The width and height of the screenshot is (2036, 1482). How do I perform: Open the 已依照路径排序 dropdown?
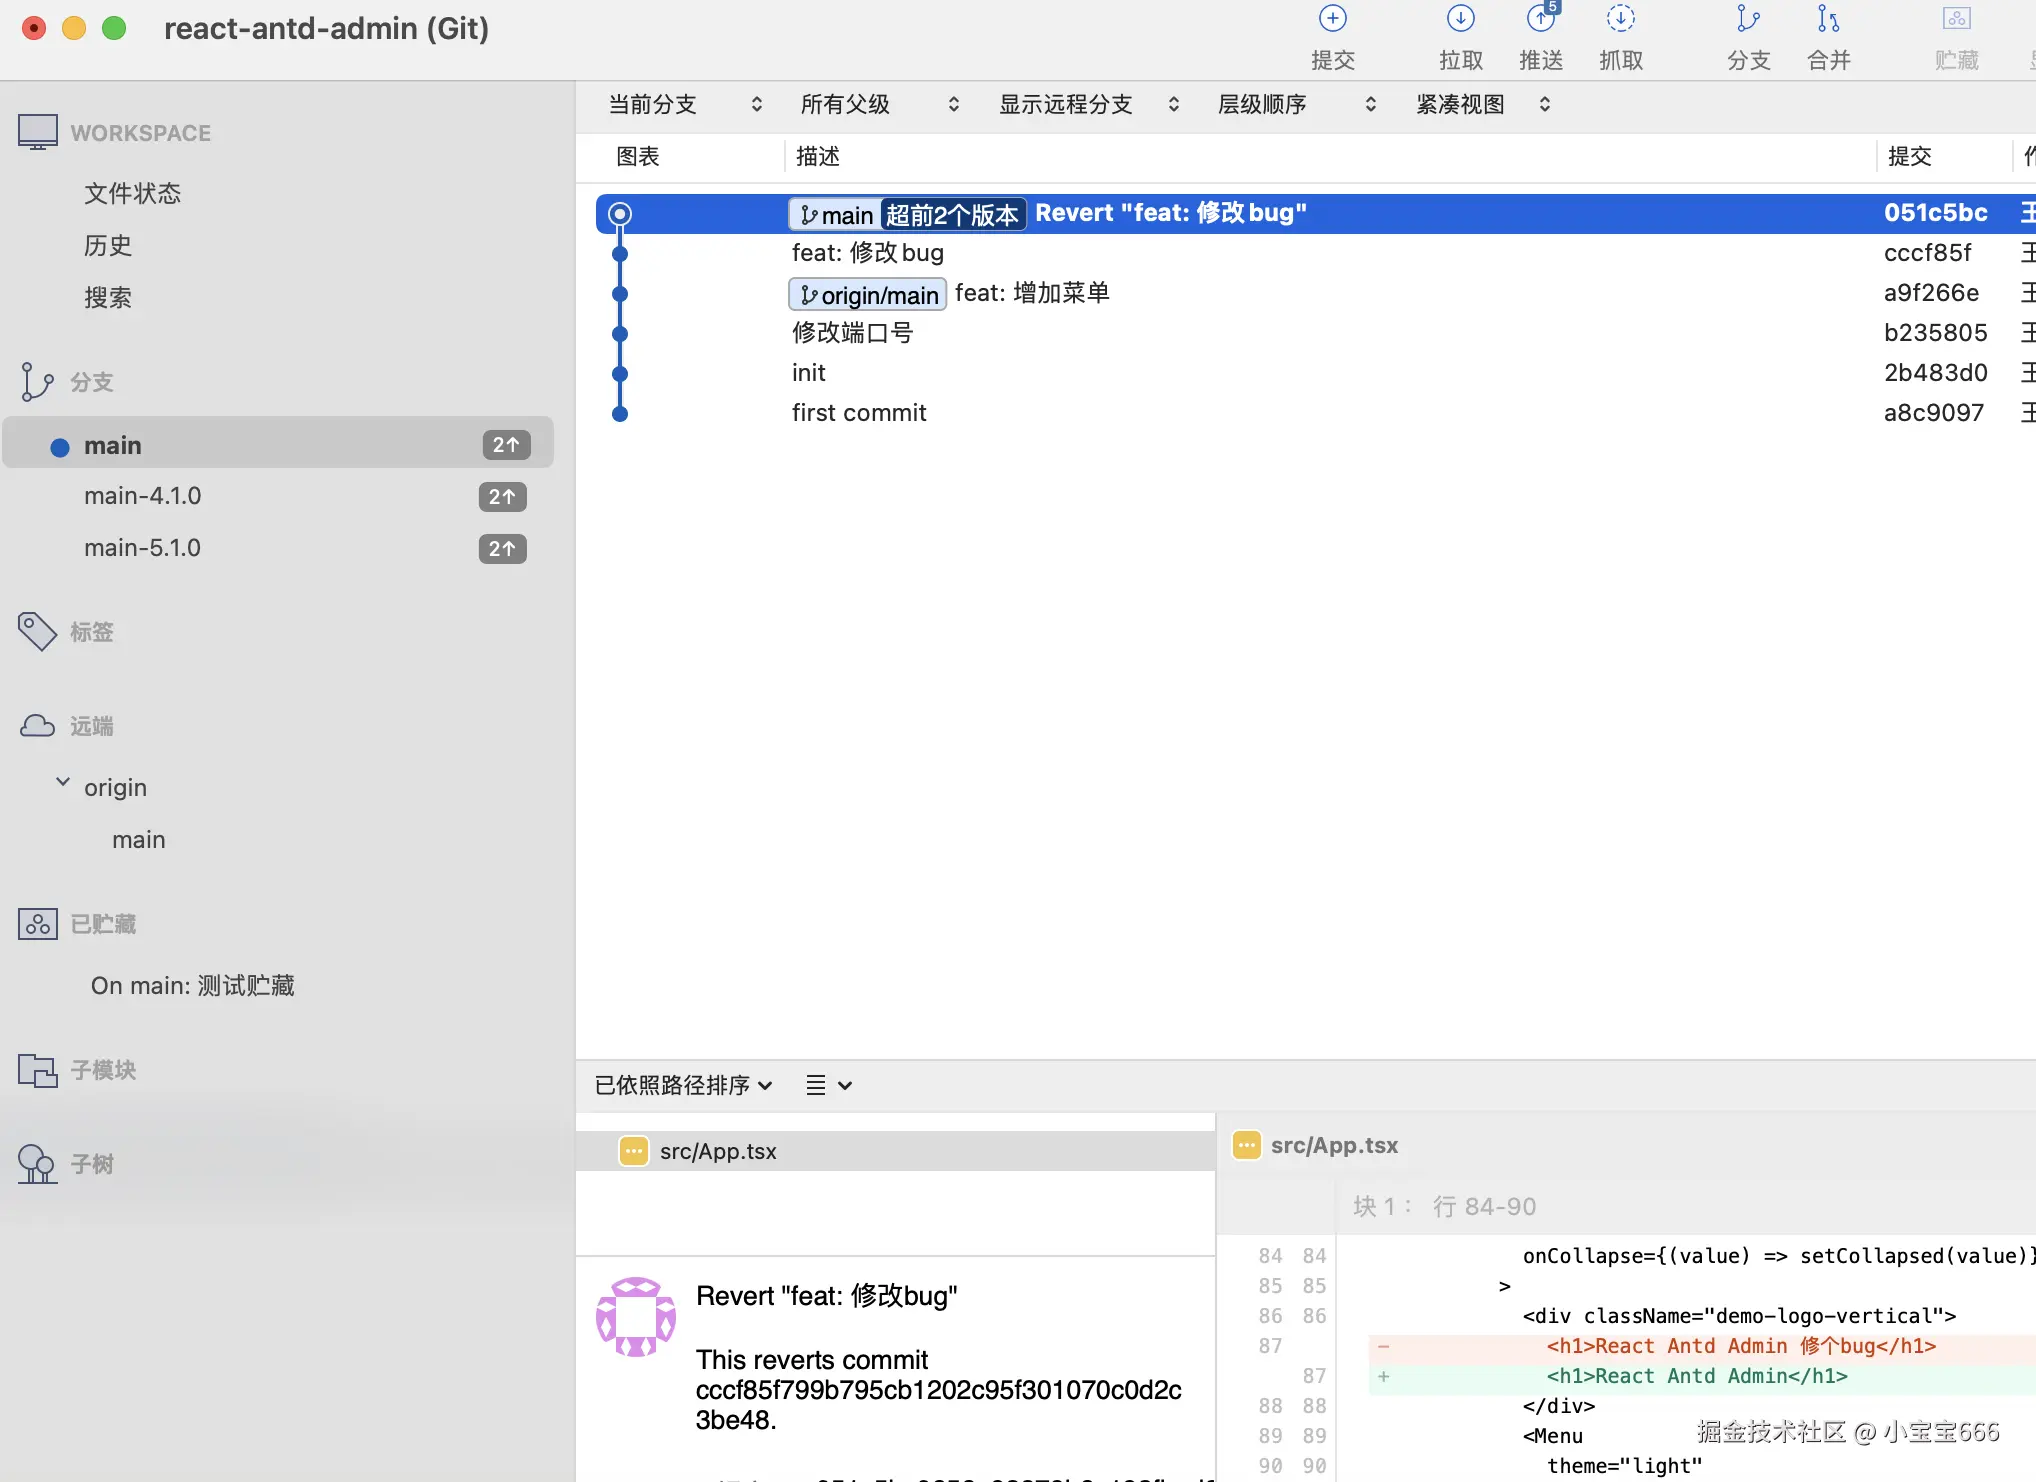click(x=683, y=1085)
